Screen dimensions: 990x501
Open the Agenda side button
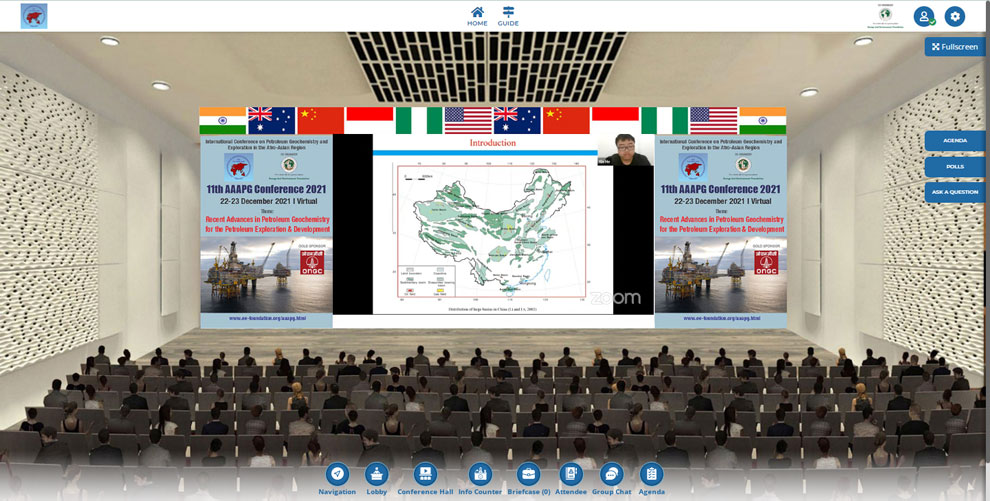pyautogui.click(x=955, y=141)
